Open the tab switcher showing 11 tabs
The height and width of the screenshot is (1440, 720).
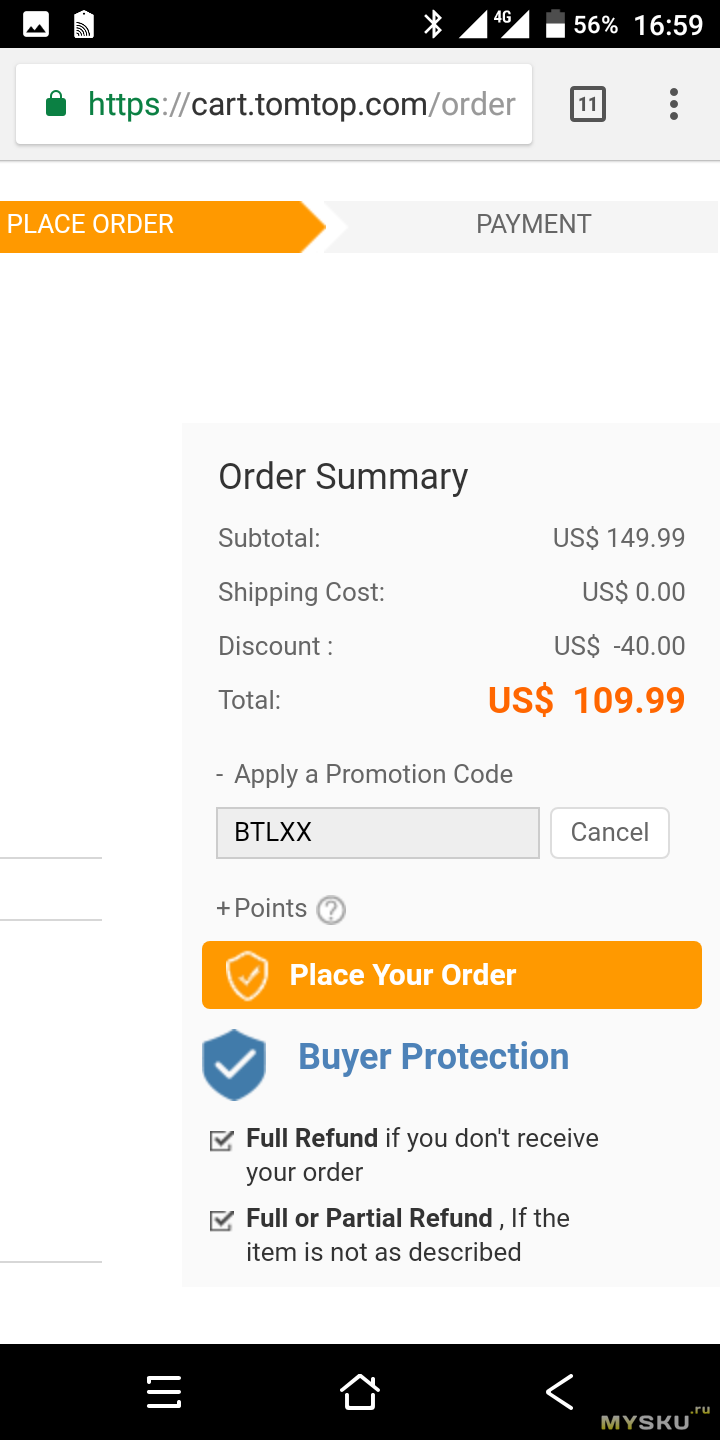click(588, 104)
